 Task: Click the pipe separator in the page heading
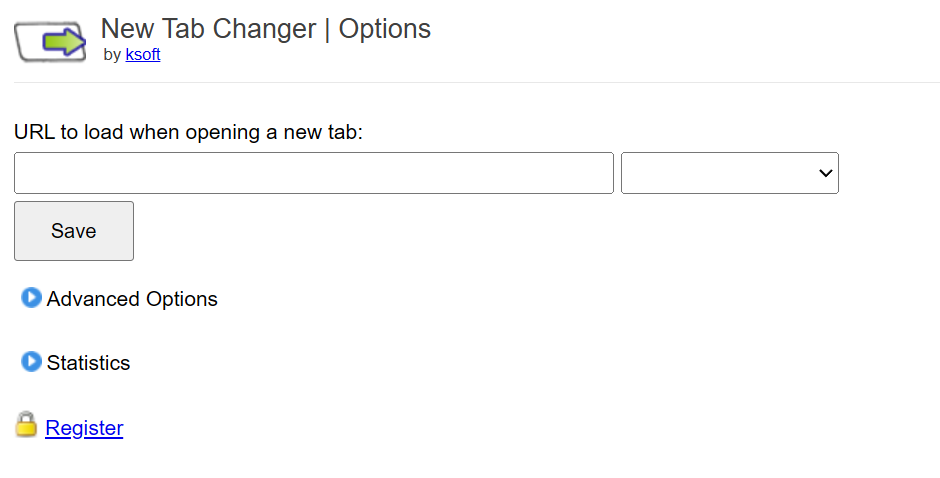point(326,29)
